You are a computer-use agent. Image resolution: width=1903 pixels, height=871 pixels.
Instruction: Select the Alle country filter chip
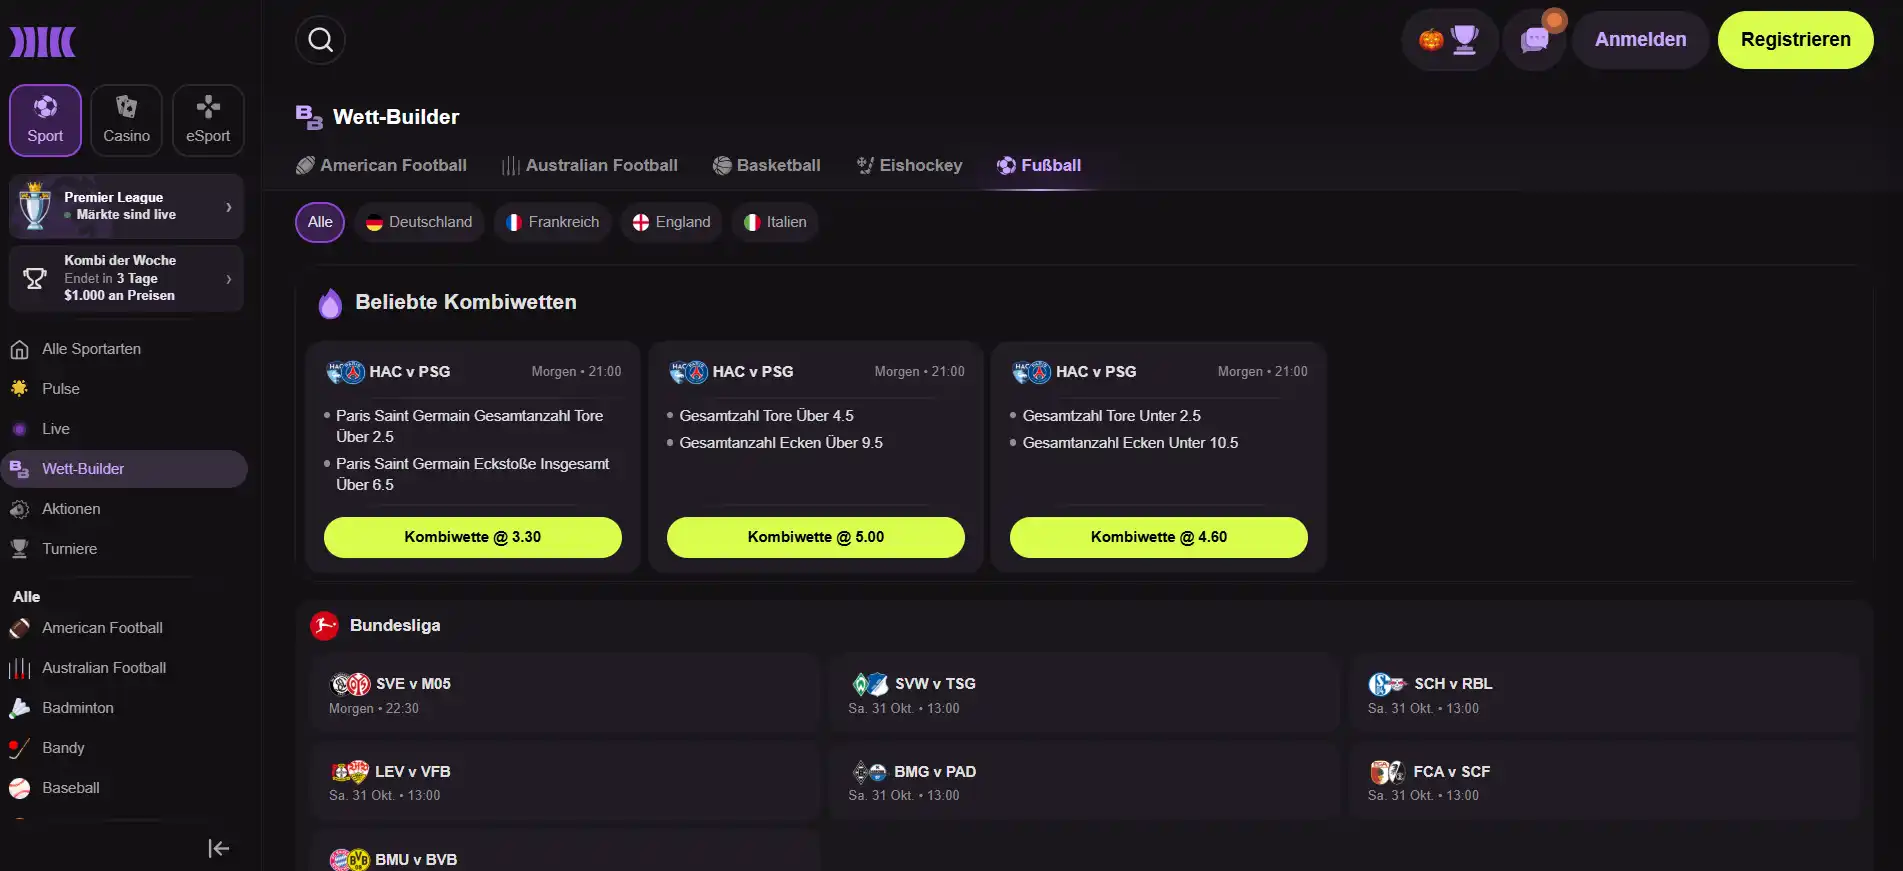click(x=320, y=222)
